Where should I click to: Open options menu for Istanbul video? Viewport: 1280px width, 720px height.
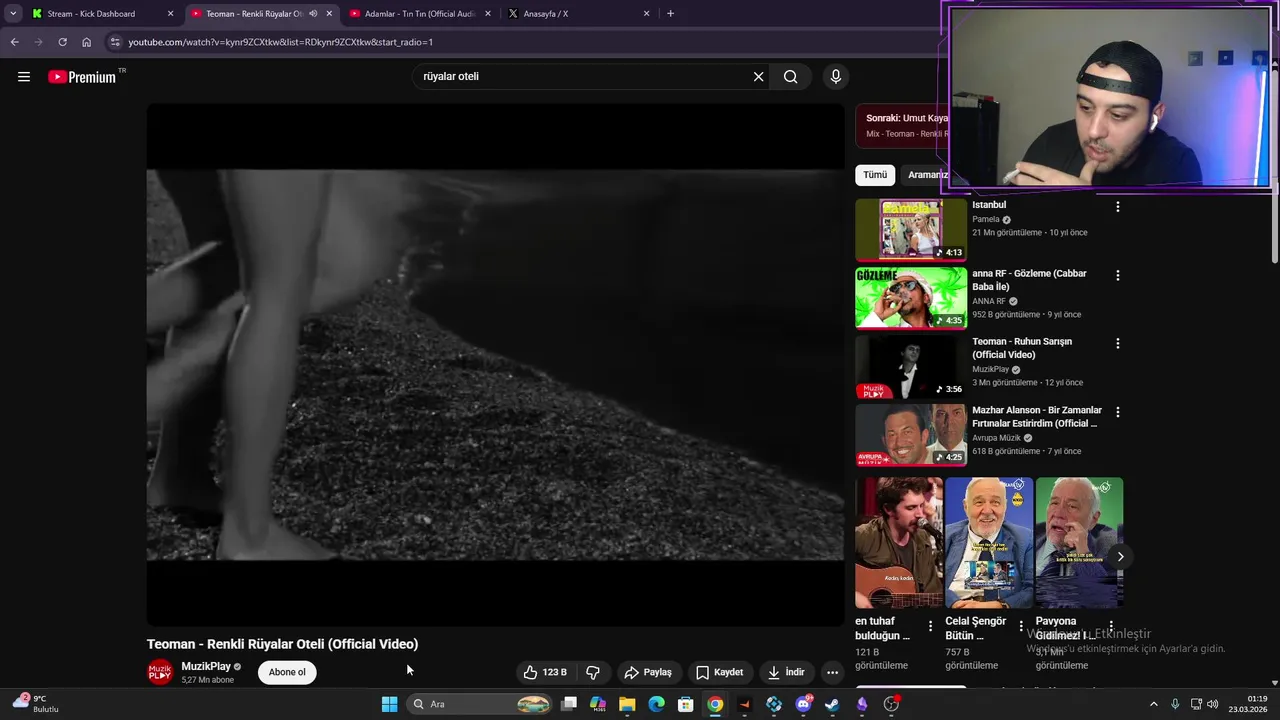click(1118, 207)
